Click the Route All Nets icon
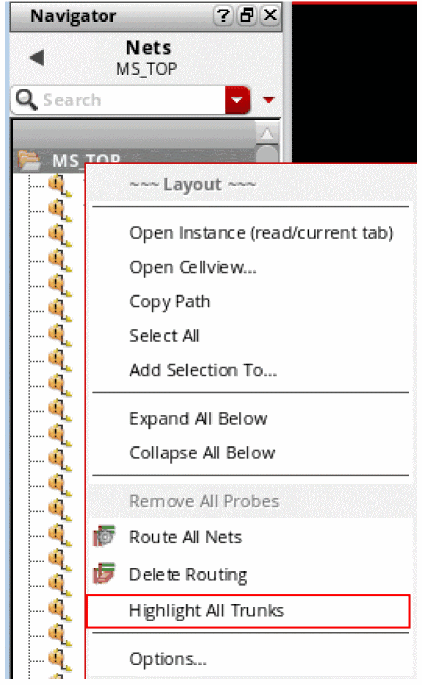The image size is (422, 685). pos(104,536)
